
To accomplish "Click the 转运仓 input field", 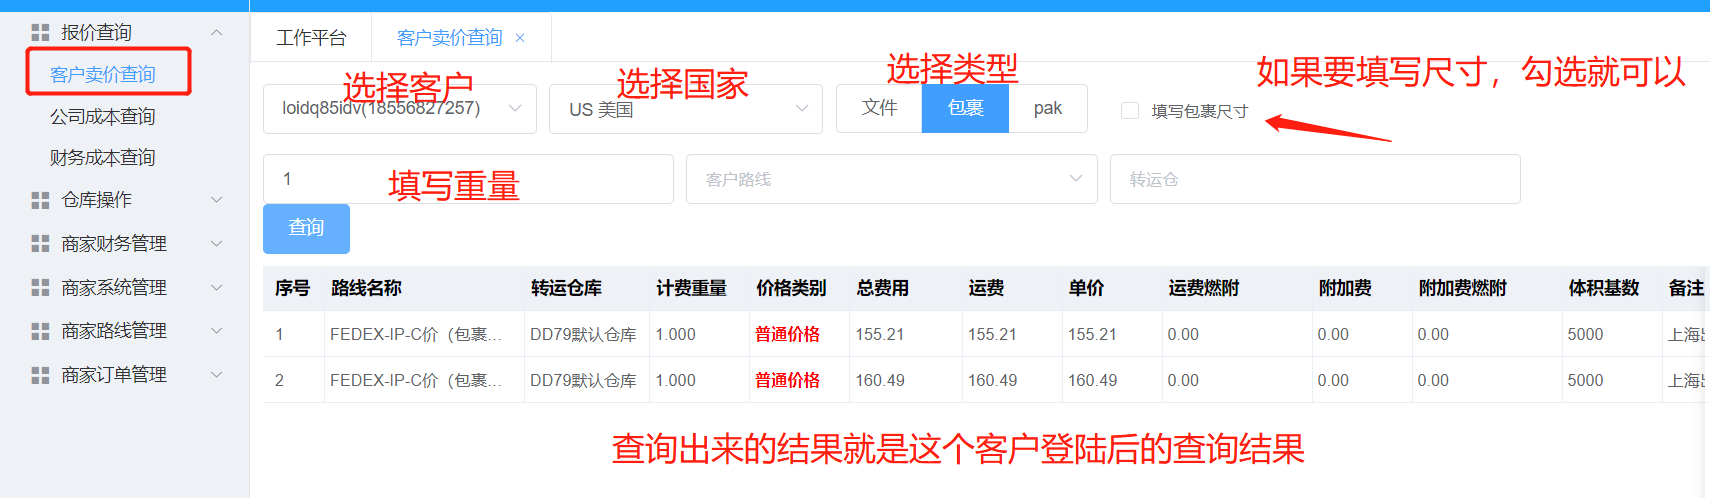I will point(1314,179).
